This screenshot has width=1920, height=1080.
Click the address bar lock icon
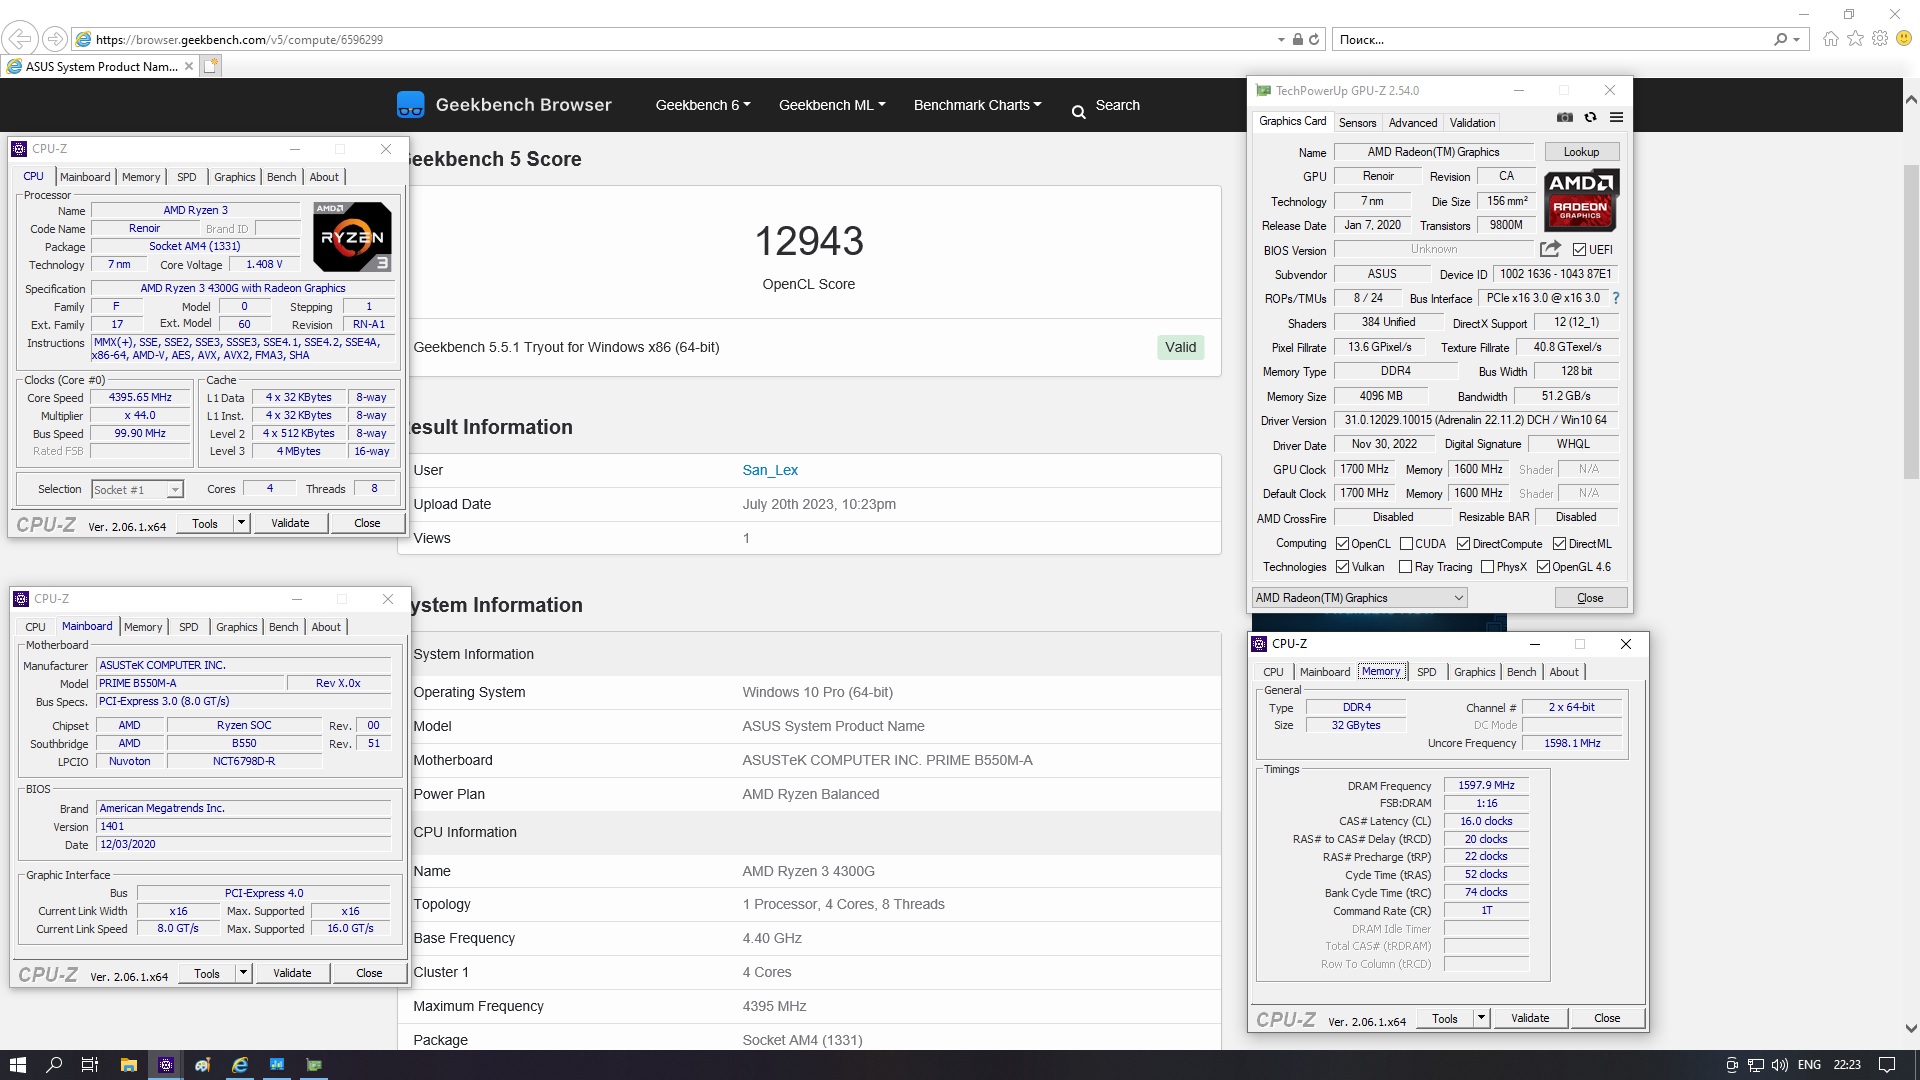(1297, 39)
